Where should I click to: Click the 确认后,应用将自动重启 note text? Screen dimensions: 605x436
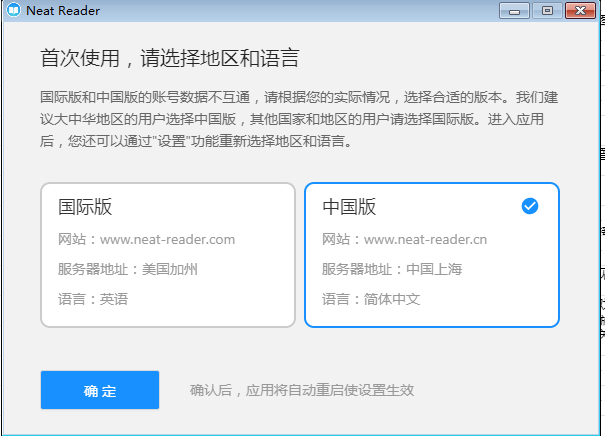tap(302, 390)
